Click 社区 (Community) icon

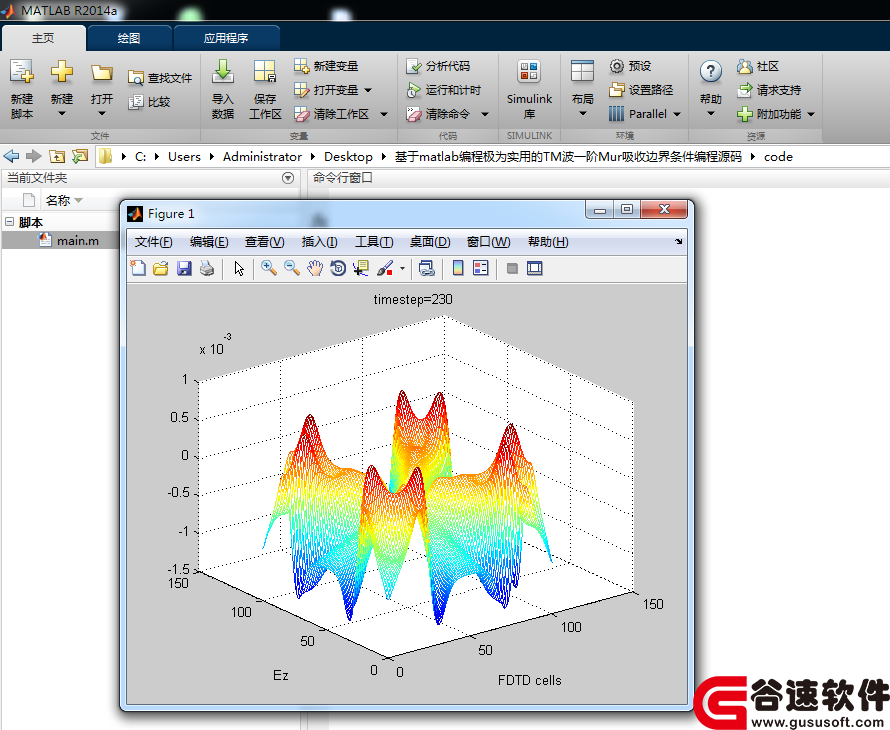(745, 66)
